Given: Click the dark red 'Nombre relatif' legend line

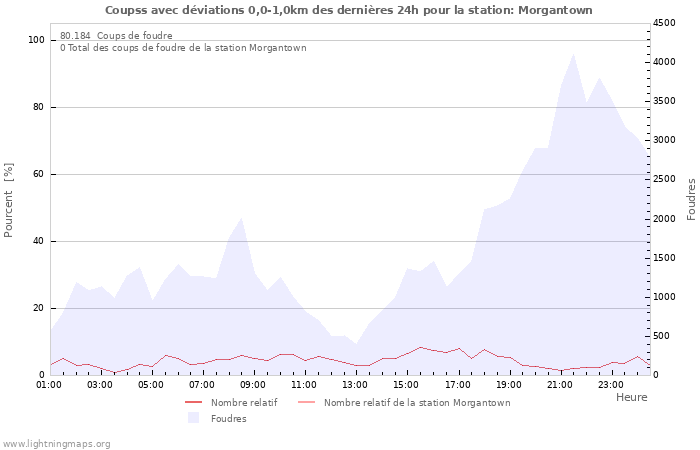Looking at the screenshot, I should coord(194,403).
